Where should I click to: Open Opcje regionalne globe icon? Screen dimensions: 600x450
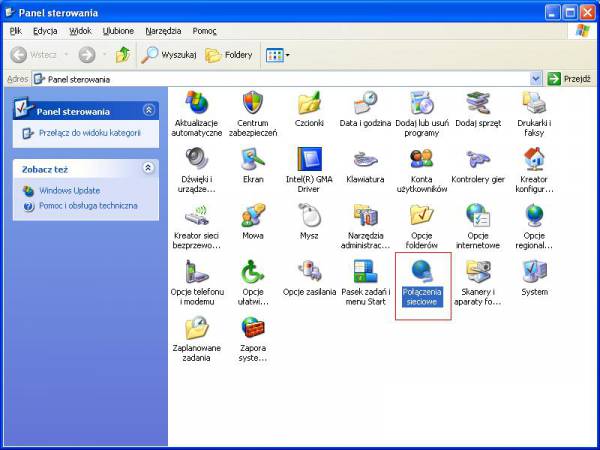click(534, 215)
